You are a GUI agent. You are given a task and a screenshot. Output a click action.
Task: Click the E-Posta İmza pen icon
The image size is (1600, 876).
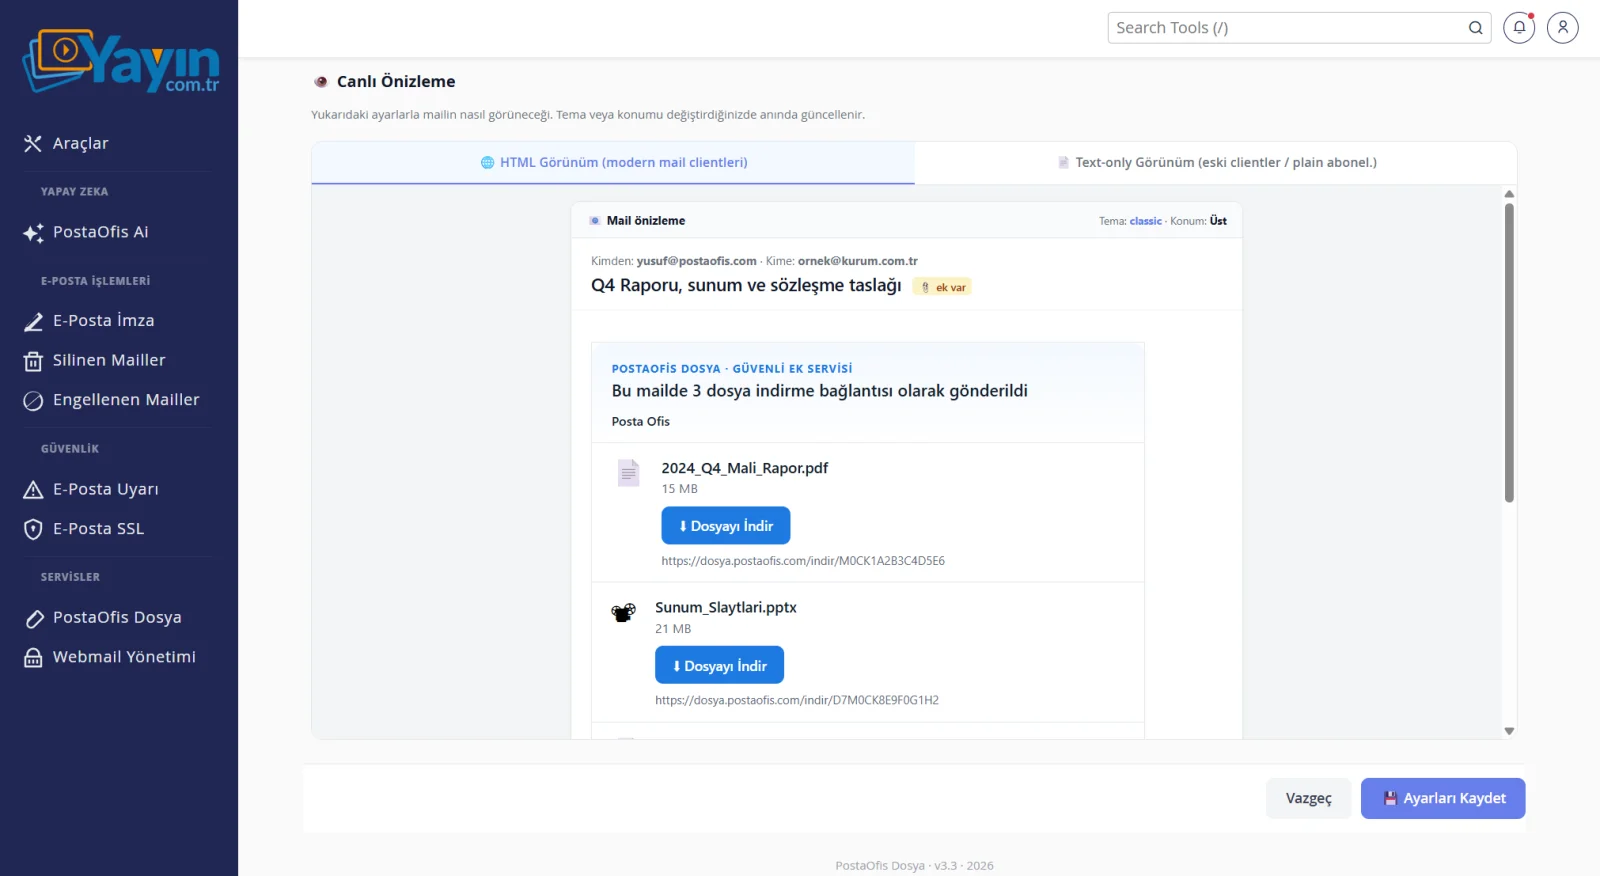33,321
